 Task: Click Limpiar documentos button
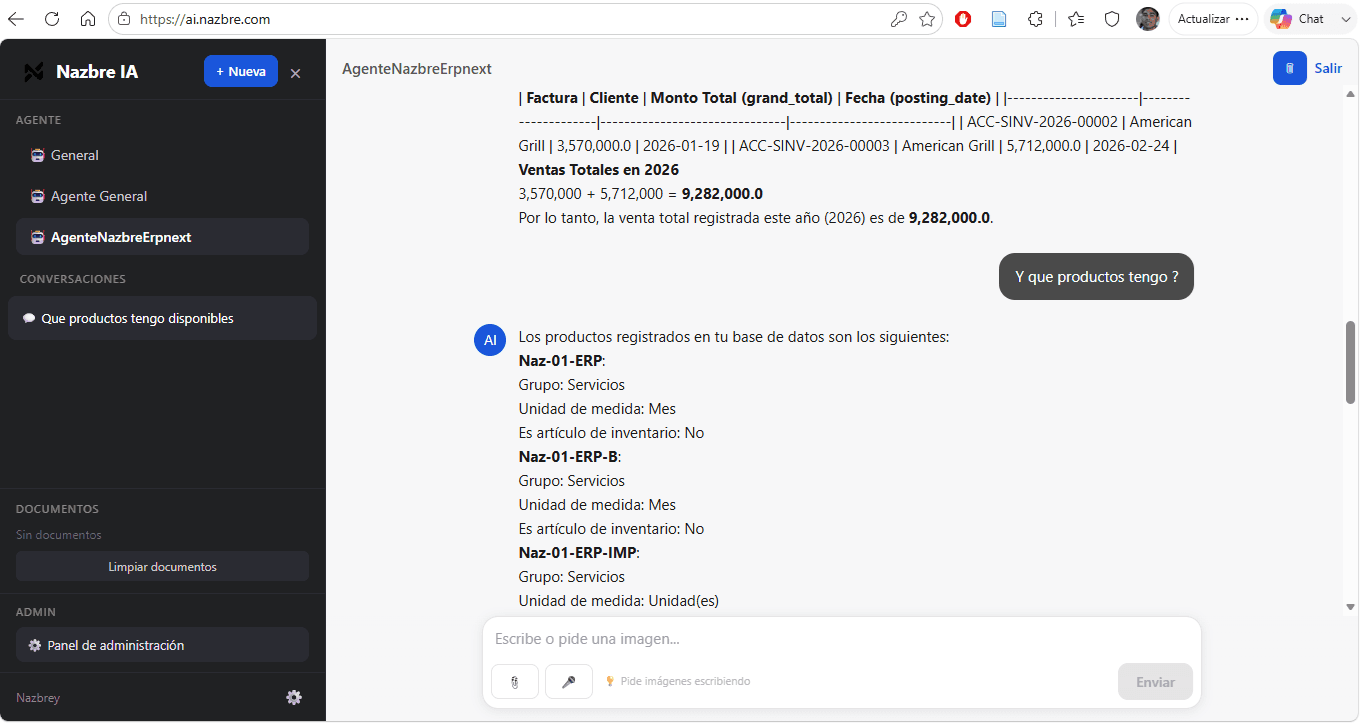click(x=162, y=566)
